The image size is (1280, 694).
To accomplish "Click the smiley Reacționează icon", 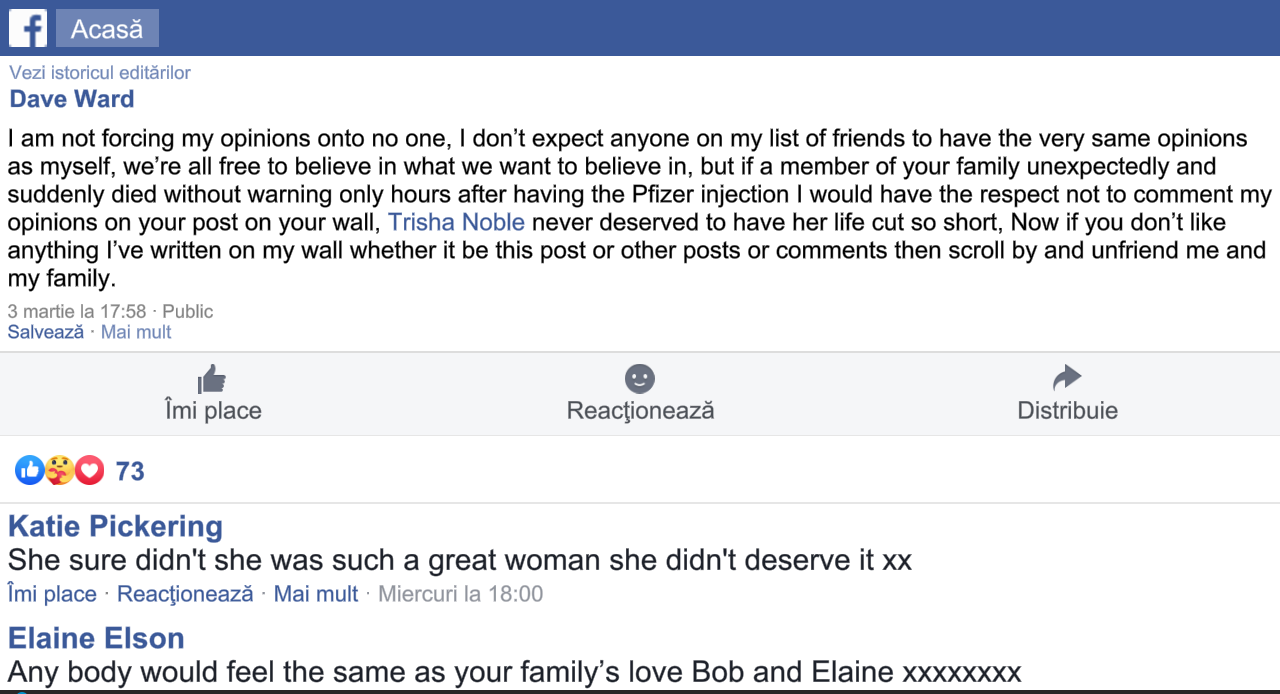I will pos(640,378).
